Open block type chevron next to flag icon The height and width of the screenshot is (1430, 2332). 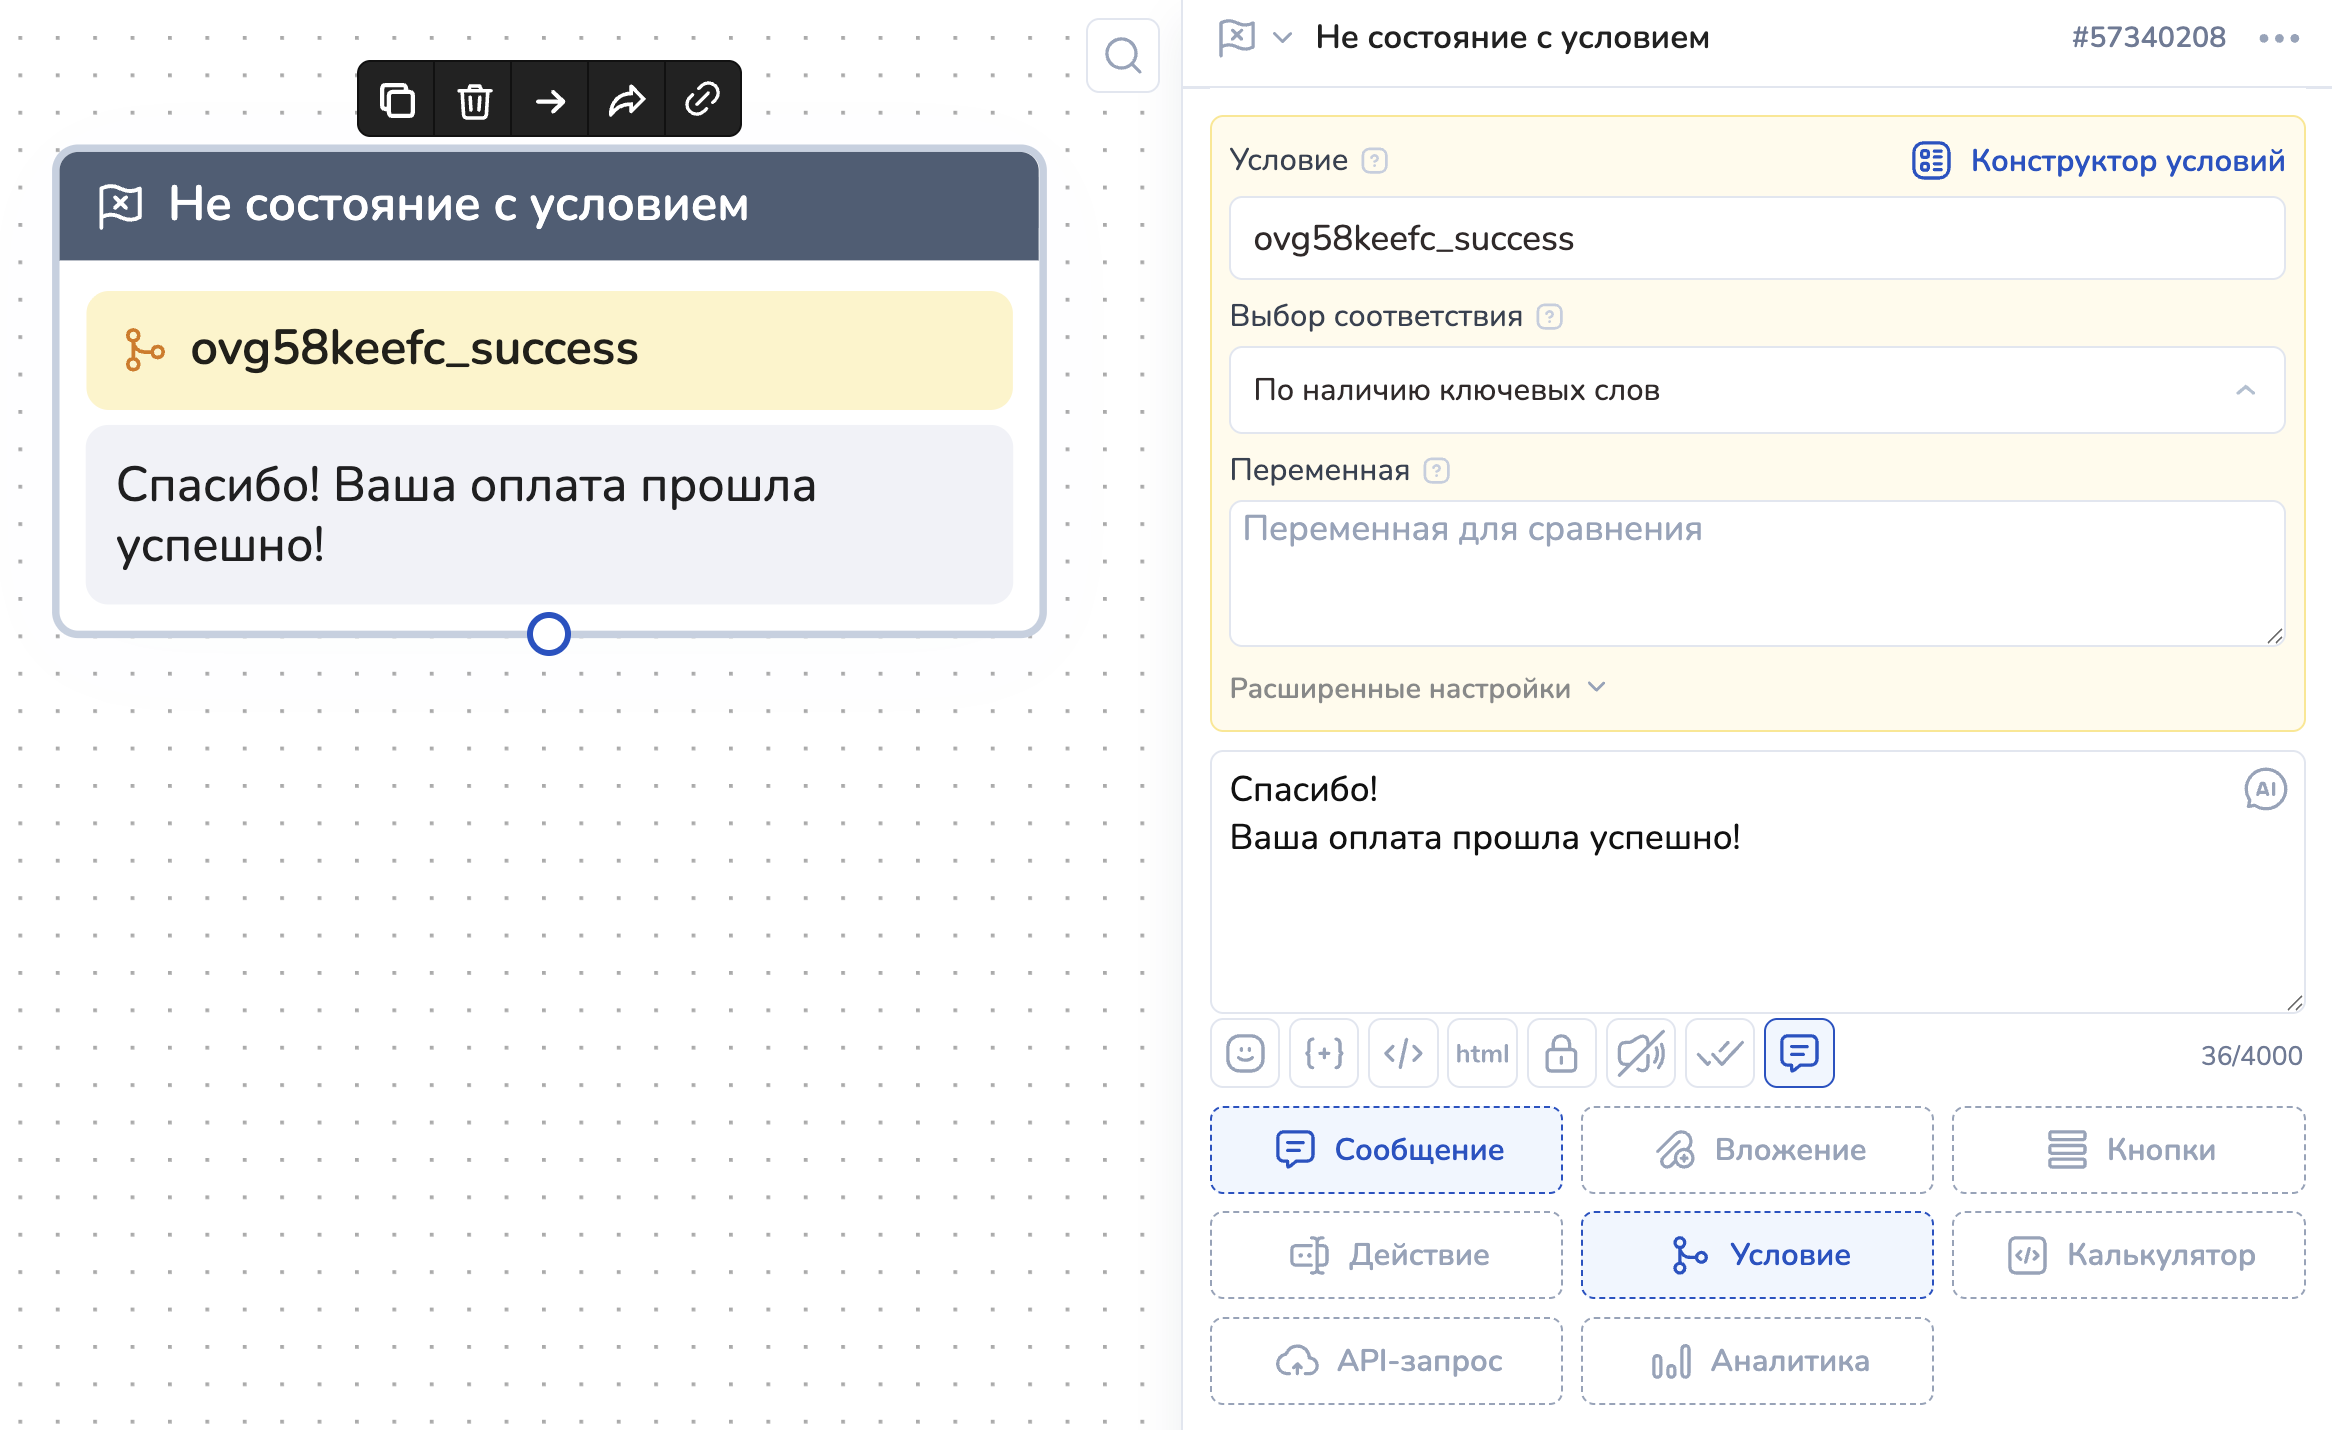click(x=1282, y=38)
